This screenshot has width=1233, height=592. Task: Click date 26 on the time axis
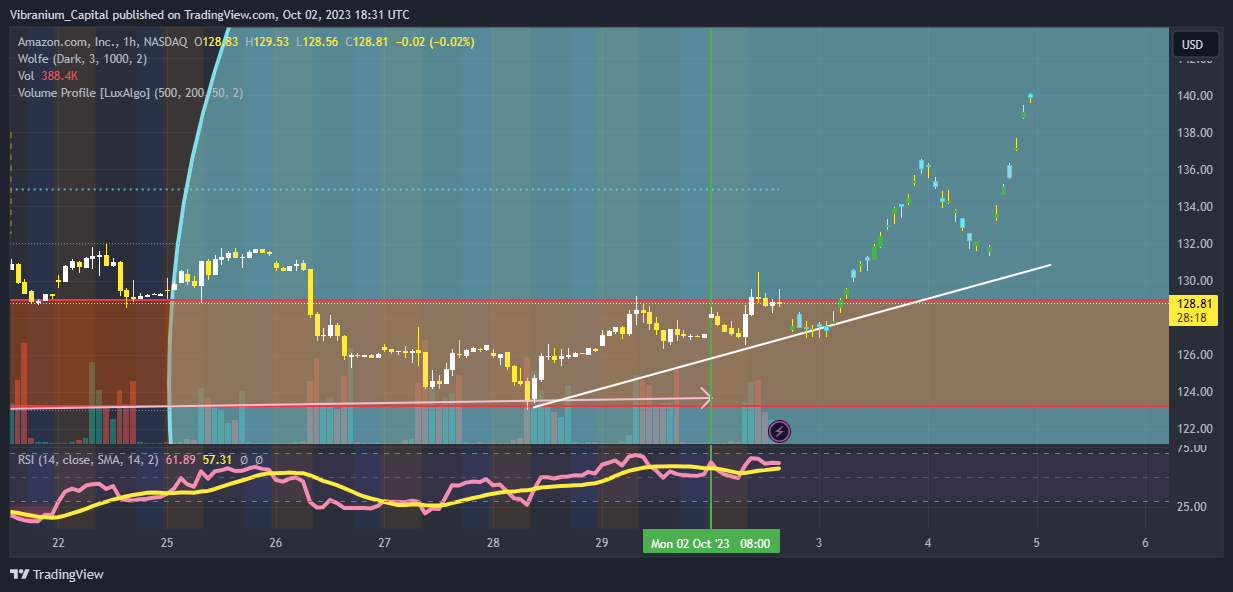(x=276, y=543)
